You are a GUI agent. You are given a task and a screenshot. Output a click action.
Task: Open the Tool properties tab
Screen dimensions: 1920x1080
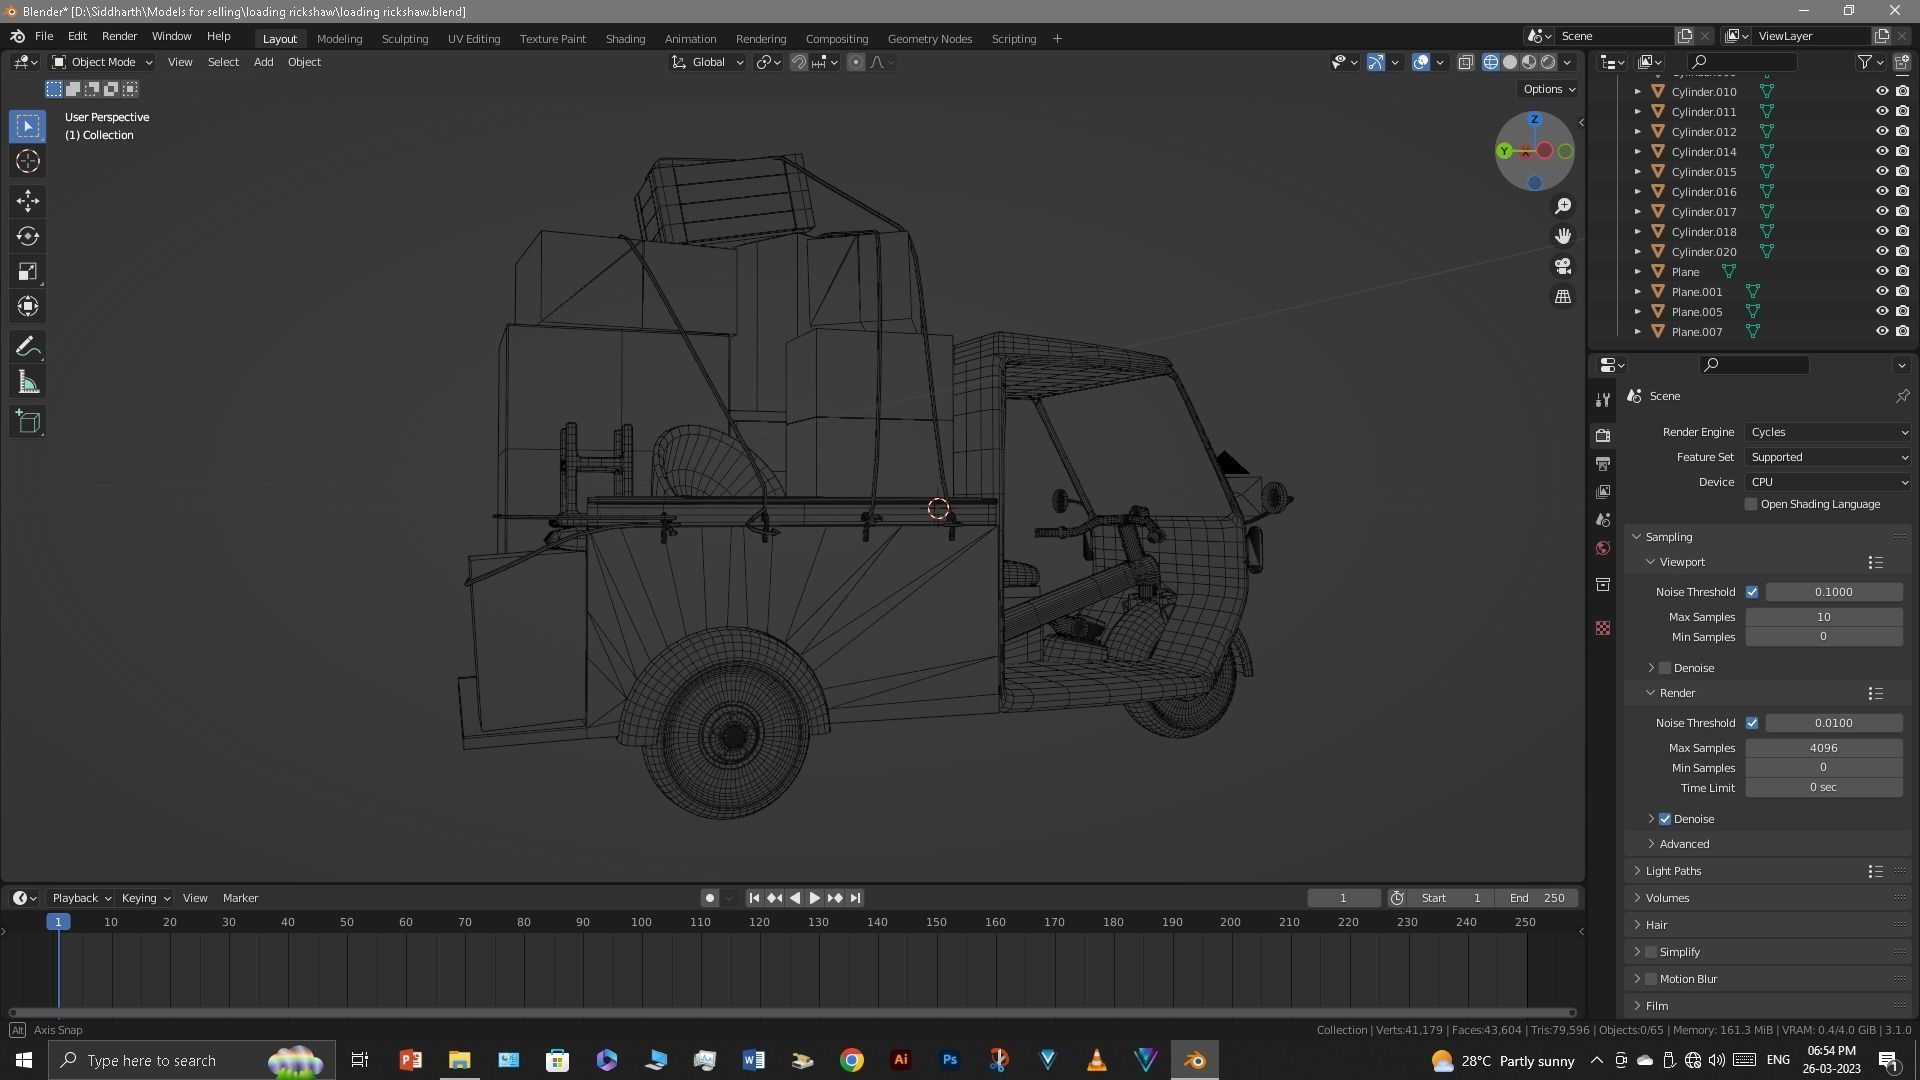[x=1603, y=399]
